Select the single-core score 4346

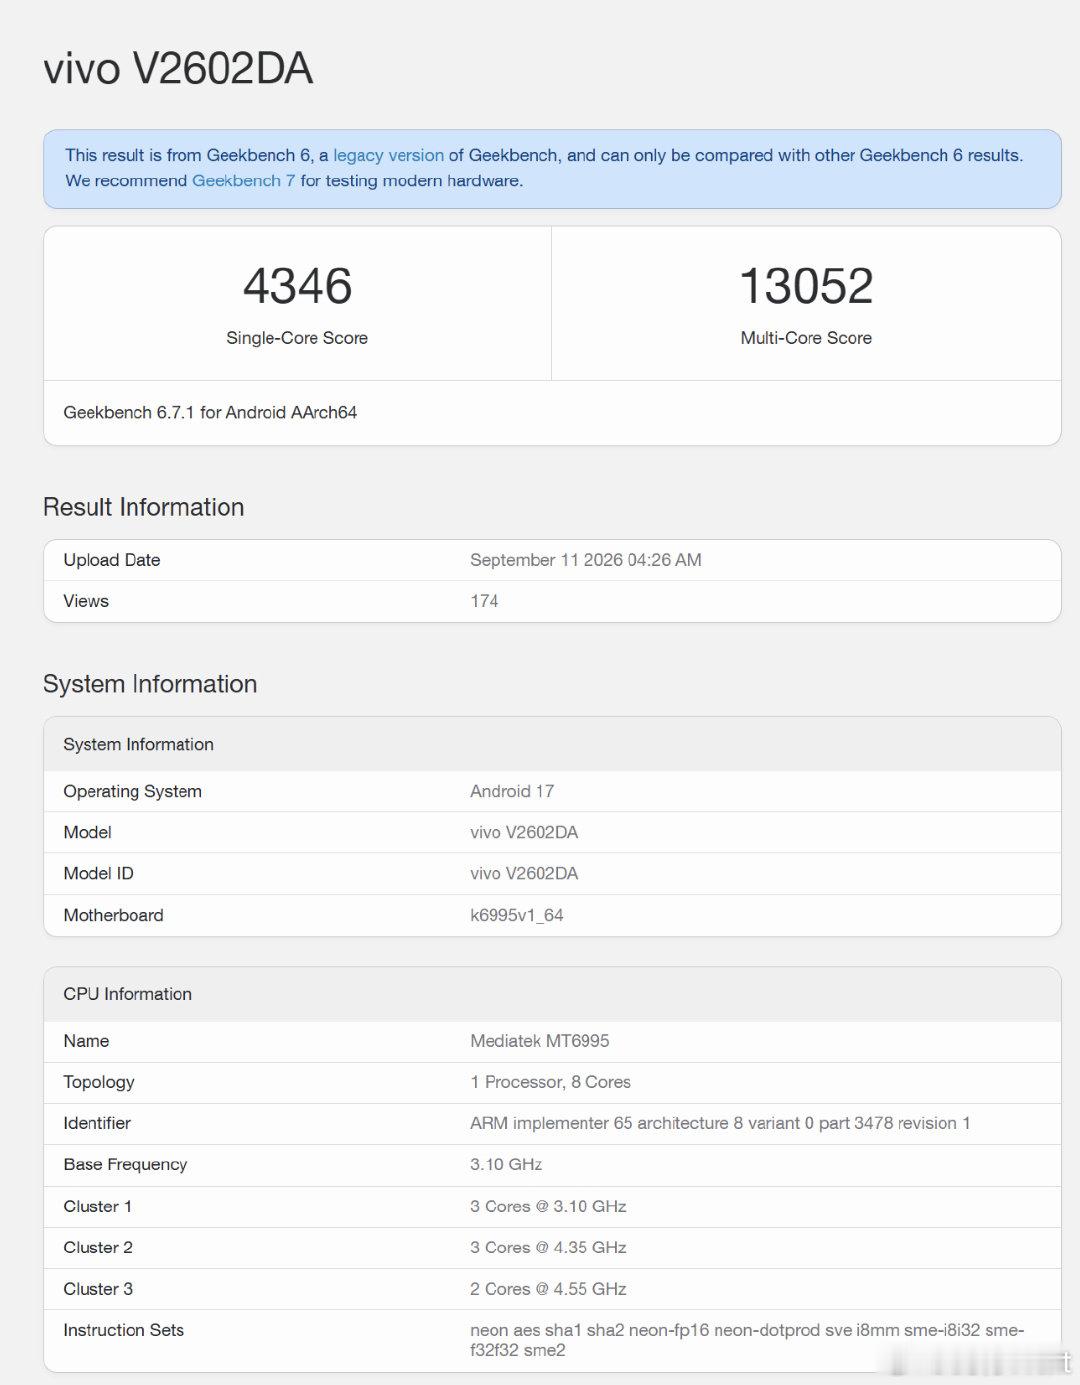pyautogui.click(x=297, y=286)
